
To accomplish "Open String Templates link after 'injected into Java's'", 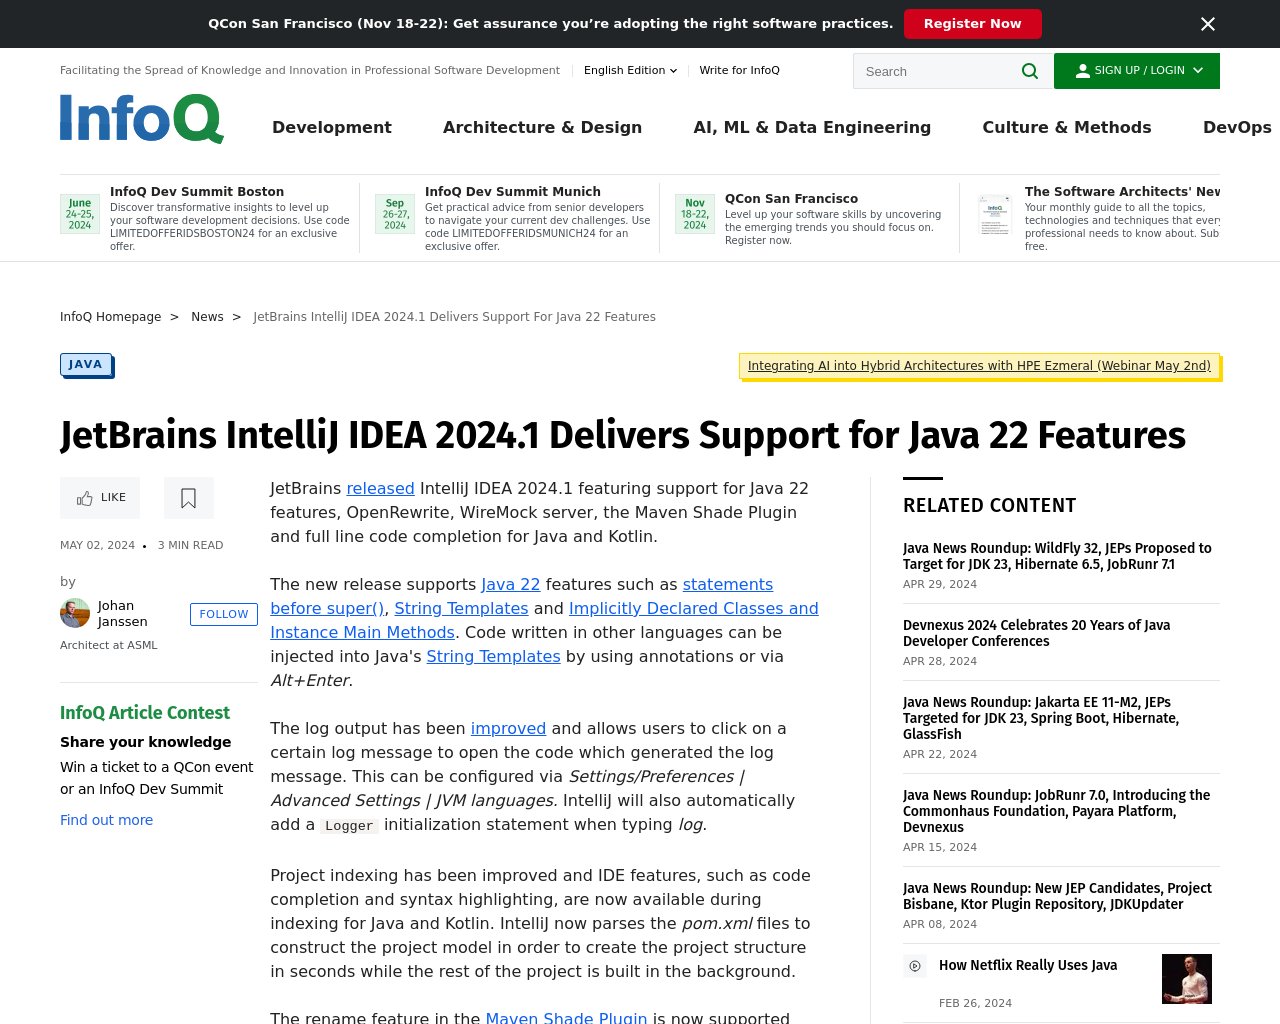I will [x=493, y=656].
